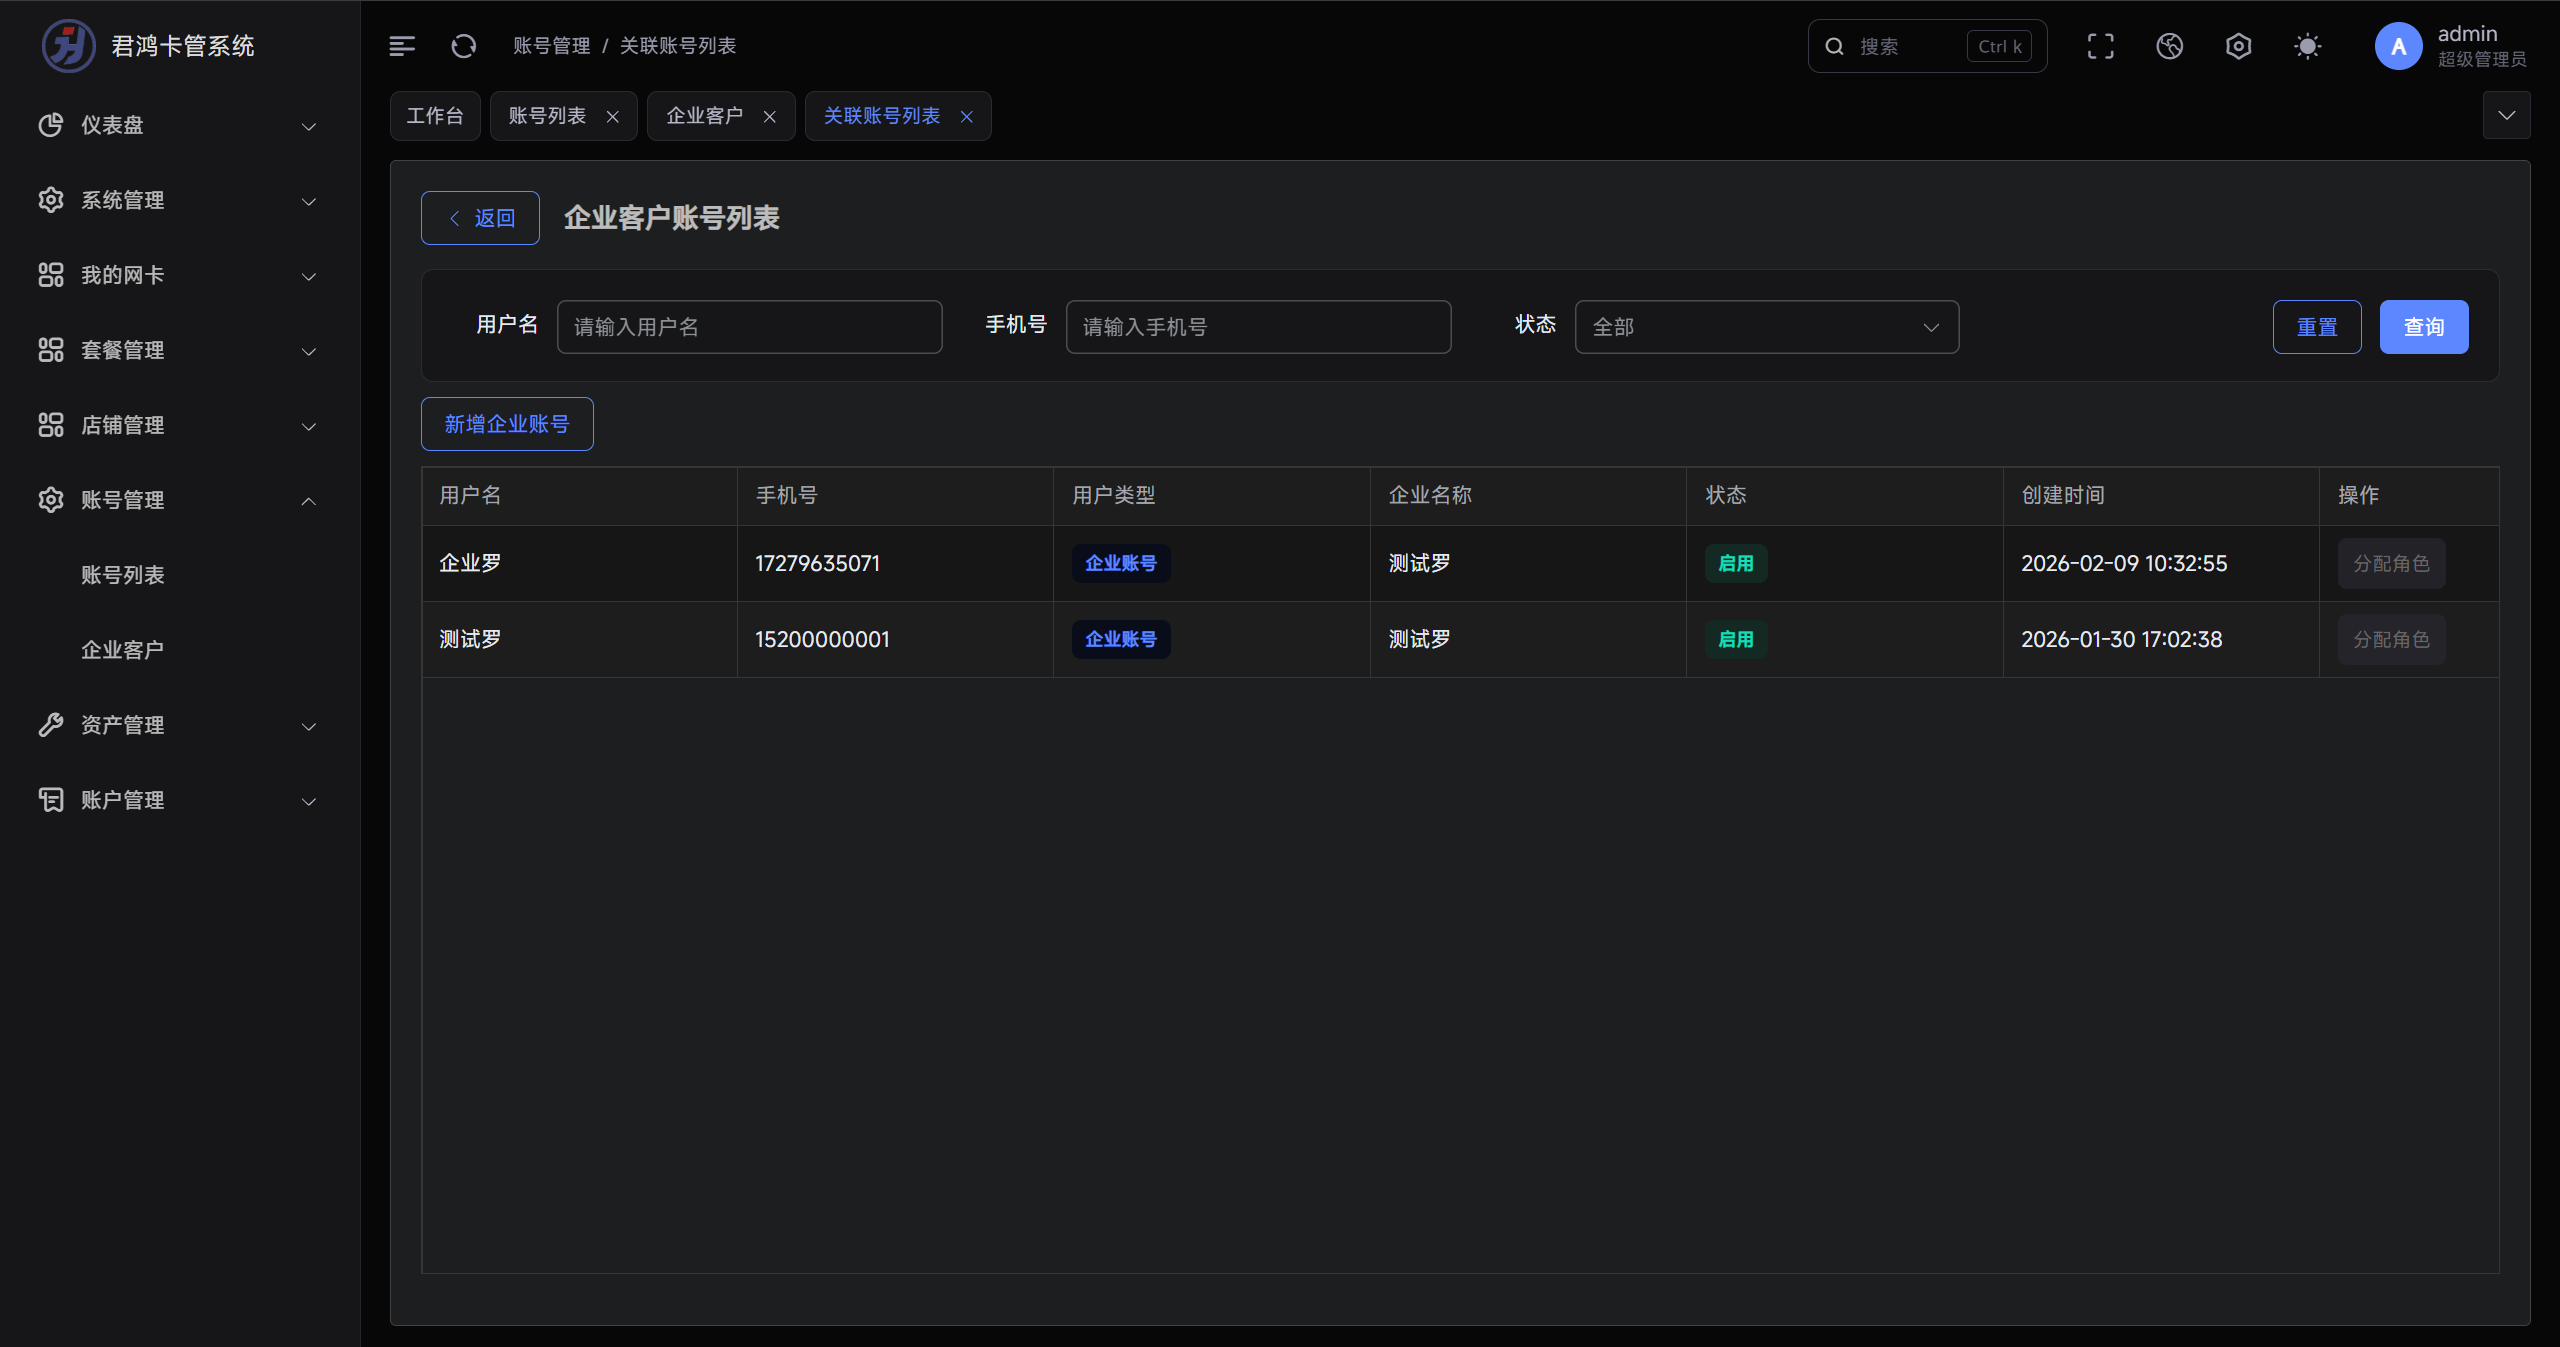The height and width of the screenshot is (1347, 2560).
Task: Focus the 手机号 input field
Action: (x=1258, y=327)
